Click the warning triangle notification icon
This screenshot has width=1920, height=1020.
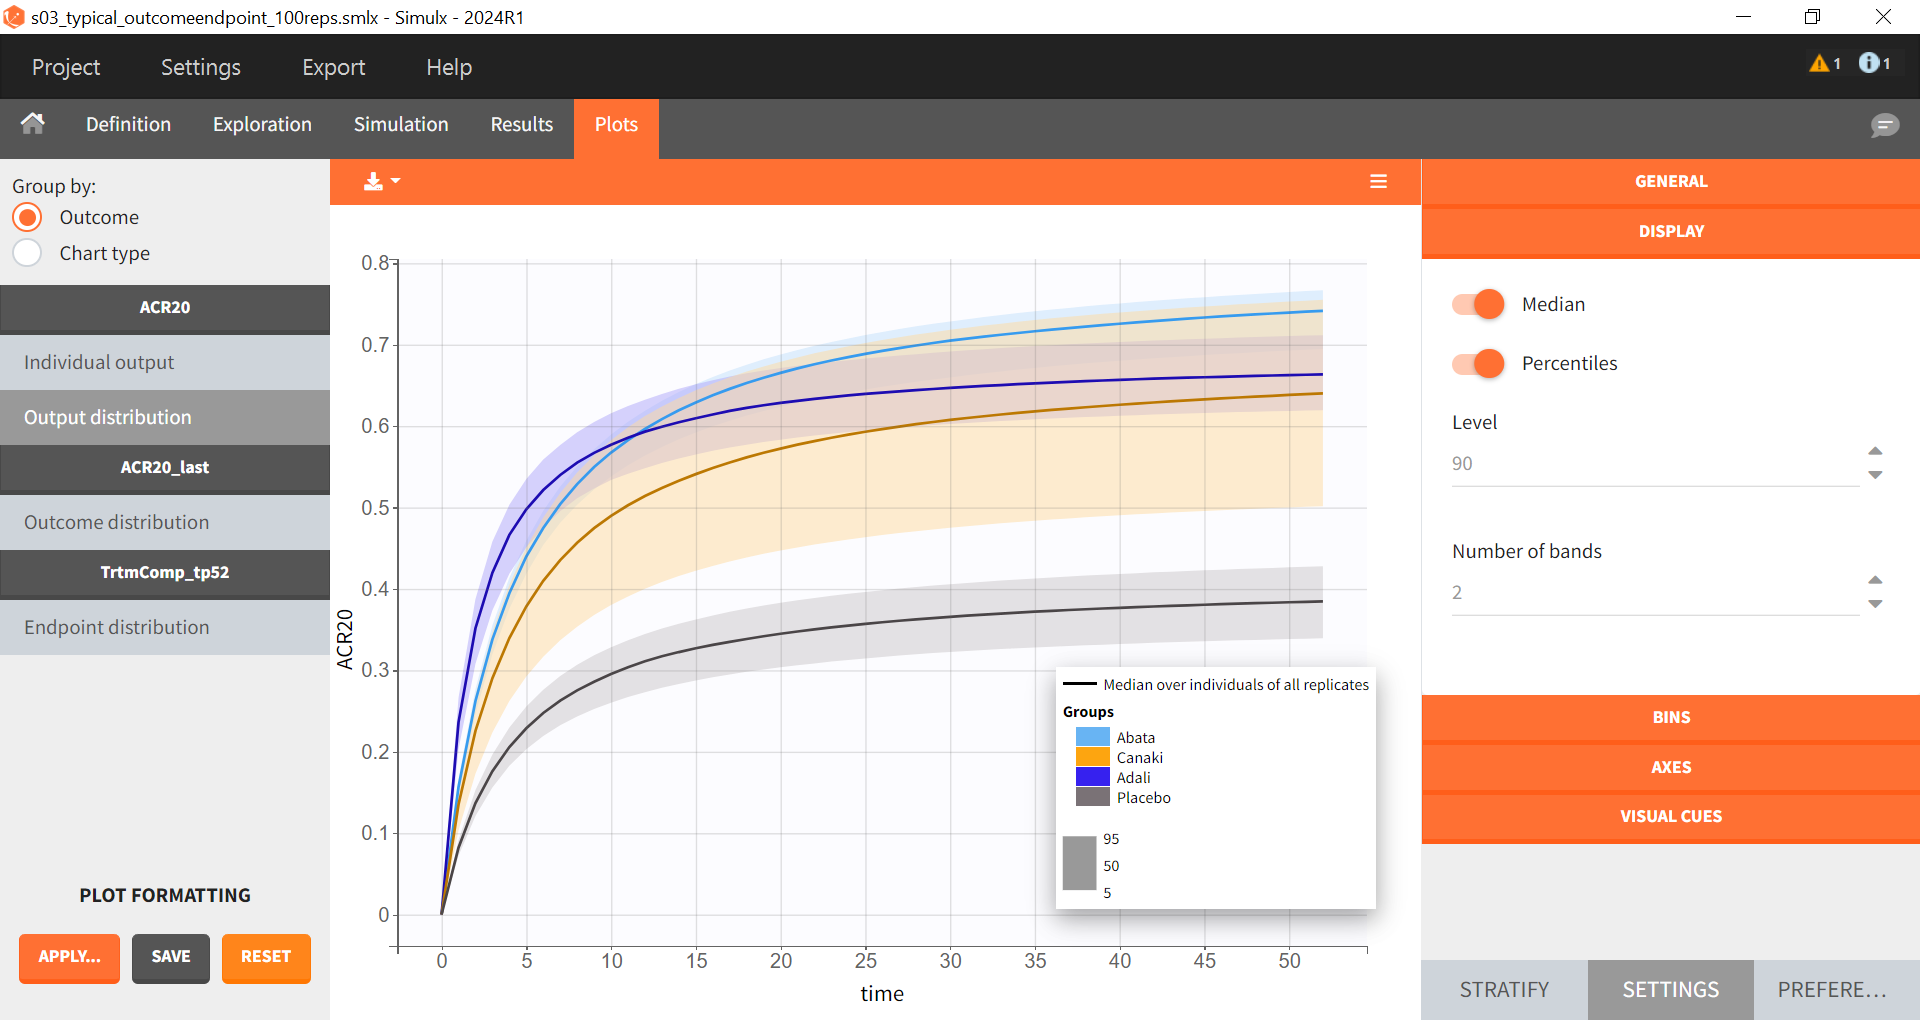coord(1819,62)
